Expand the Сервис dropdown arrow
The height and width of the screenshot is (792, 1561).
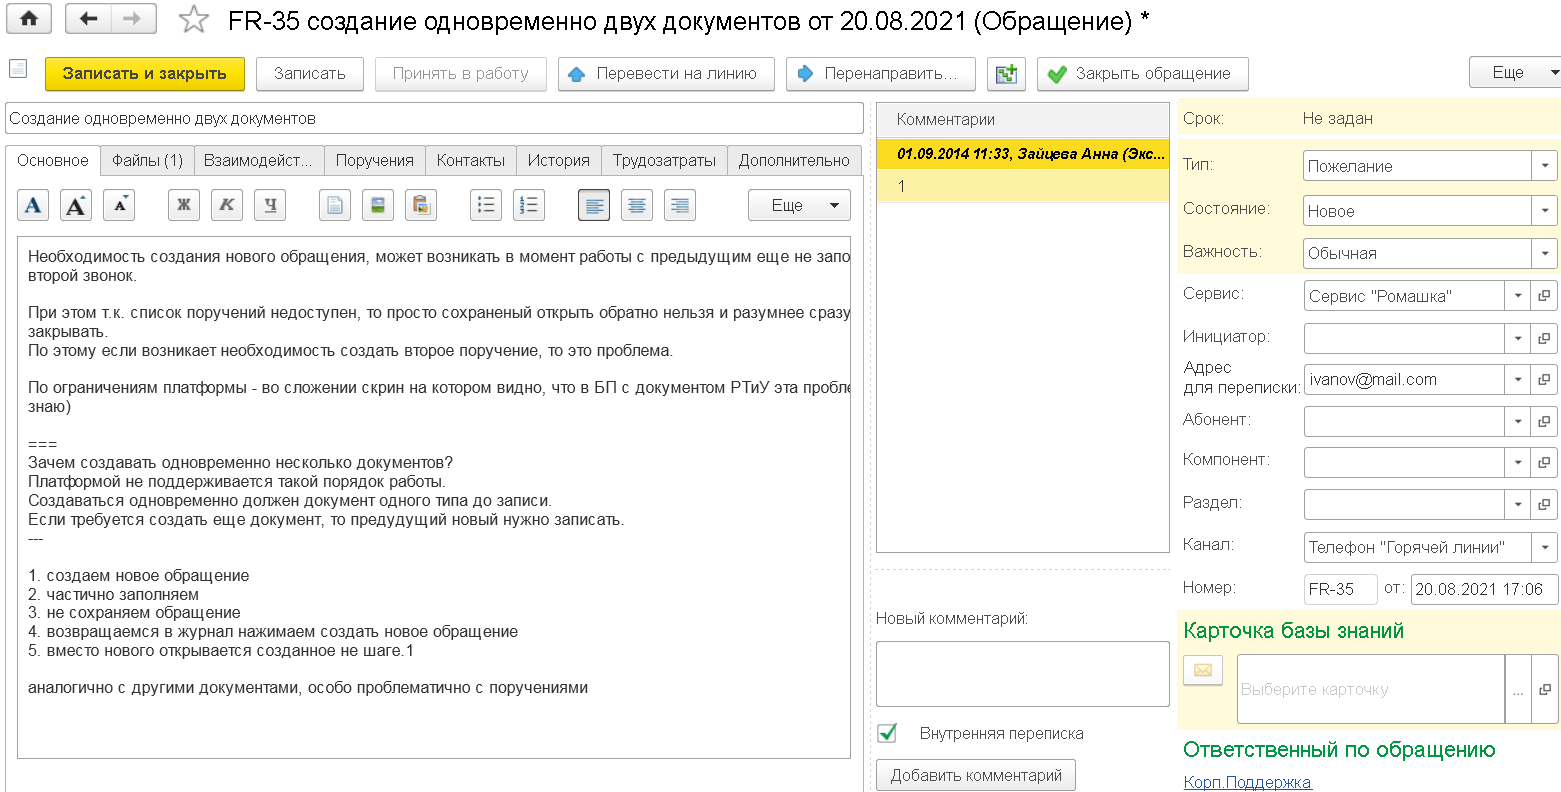[x=1518, y=296]
